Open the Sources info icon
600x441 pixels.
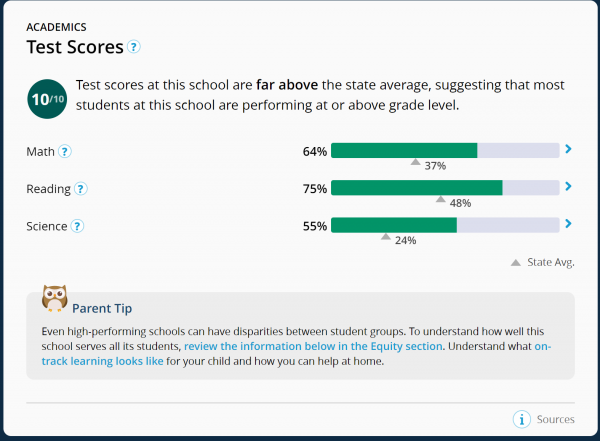click(x=522, y=419)
